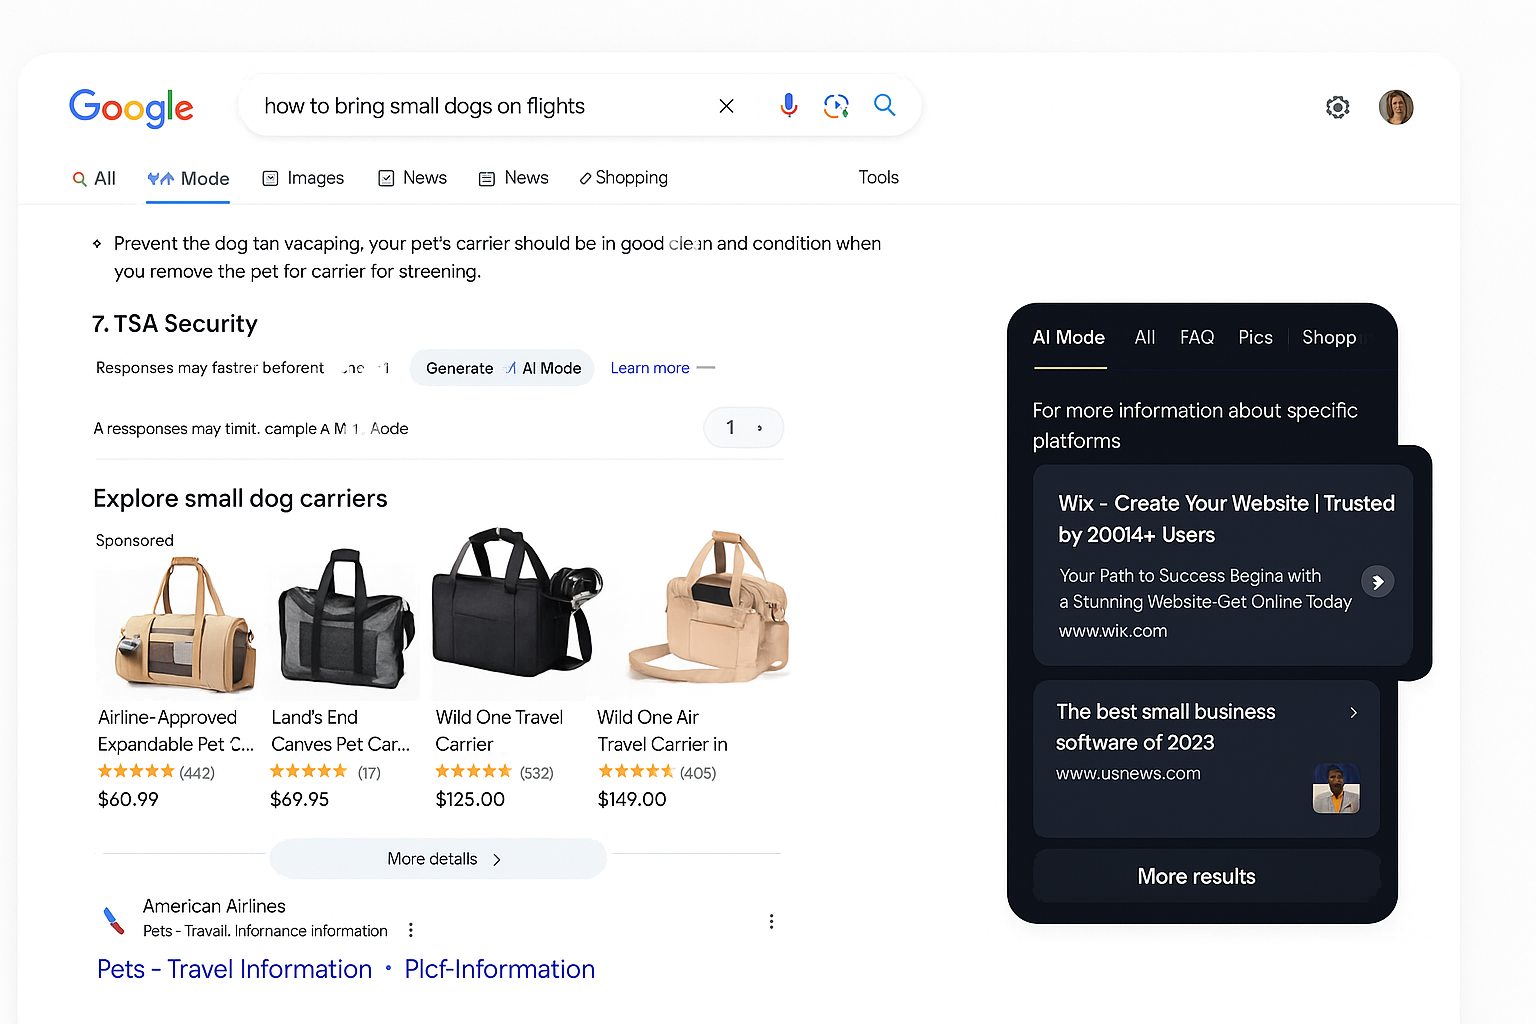Viewport: 1536px width, 1024px height.
Task: Click the More results button
Action: coord(1206,876)
